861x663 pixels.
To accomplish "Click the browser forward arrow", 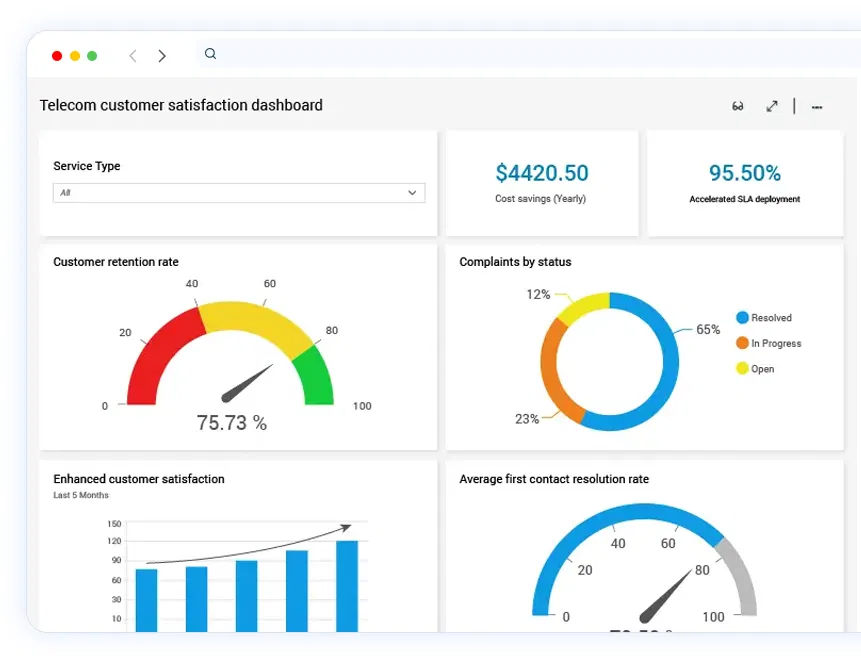I will (x=162, y=56).
